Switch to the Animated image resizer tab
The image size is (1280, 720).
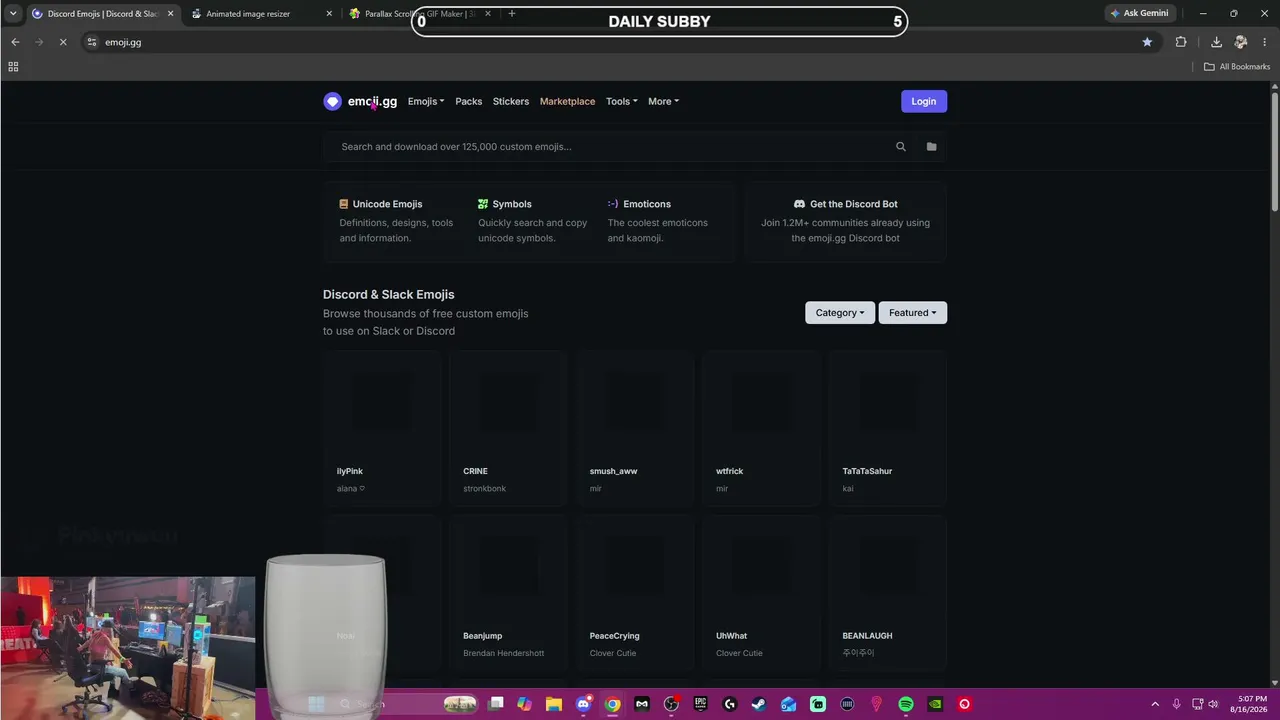click(x=260, y=14)
